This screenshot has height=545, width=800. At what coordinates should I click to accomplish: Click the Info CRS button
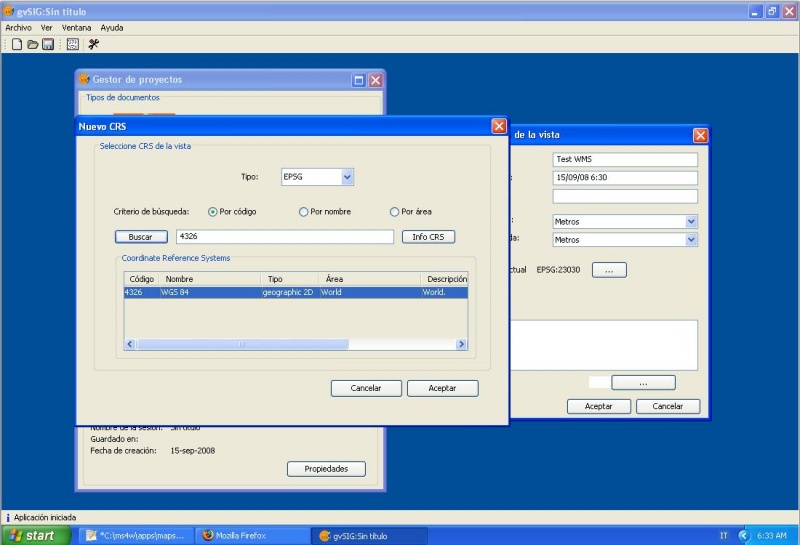click(x=428, y=237)
